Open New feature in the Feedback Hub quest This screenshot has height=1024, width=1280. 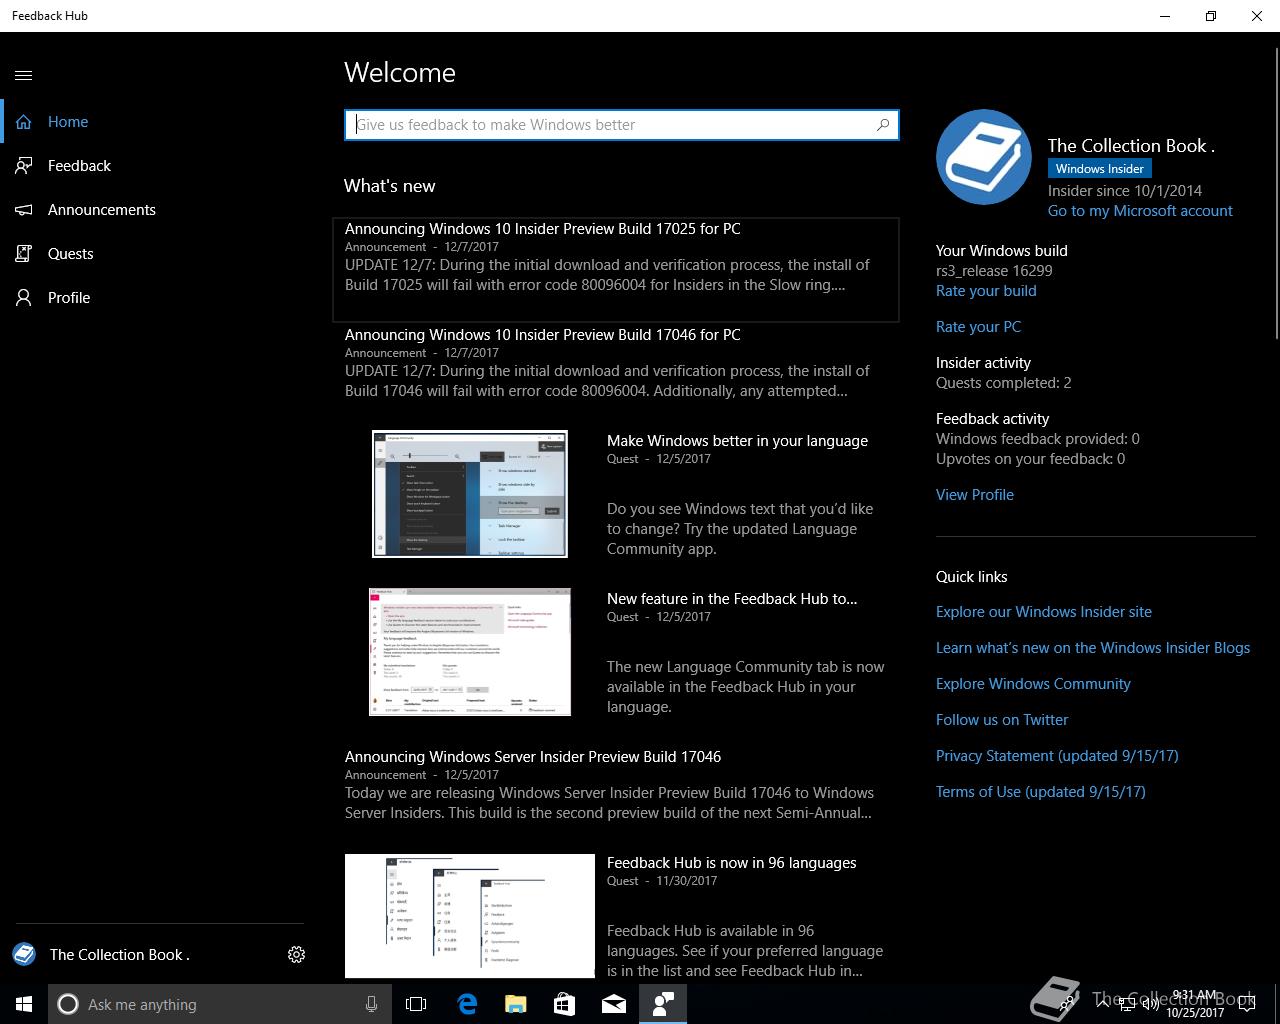click(732, 599)
